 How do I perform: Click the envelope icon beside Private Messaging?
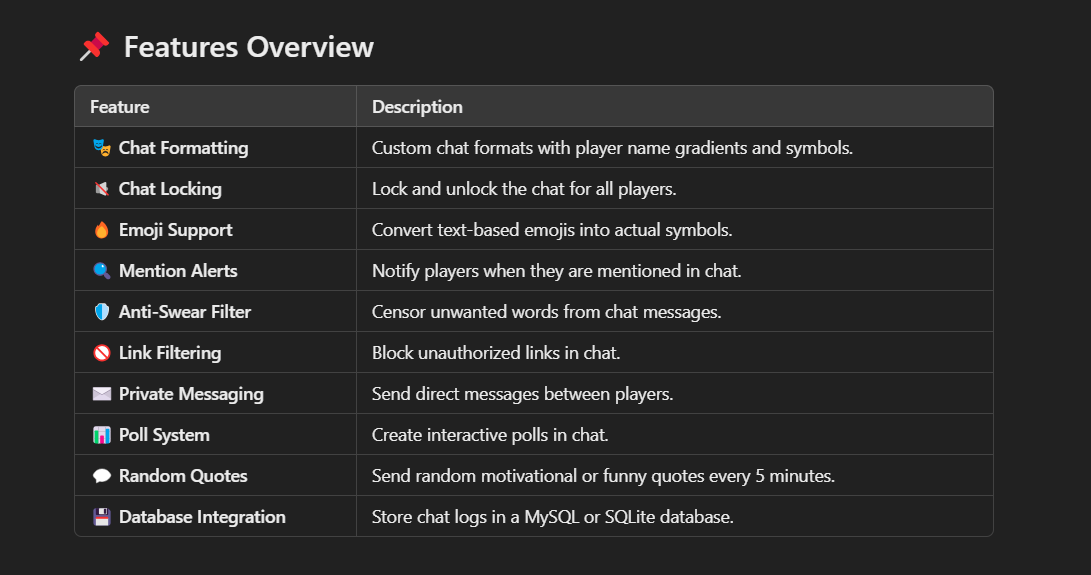pyautogui.click(x=102, y=394)
